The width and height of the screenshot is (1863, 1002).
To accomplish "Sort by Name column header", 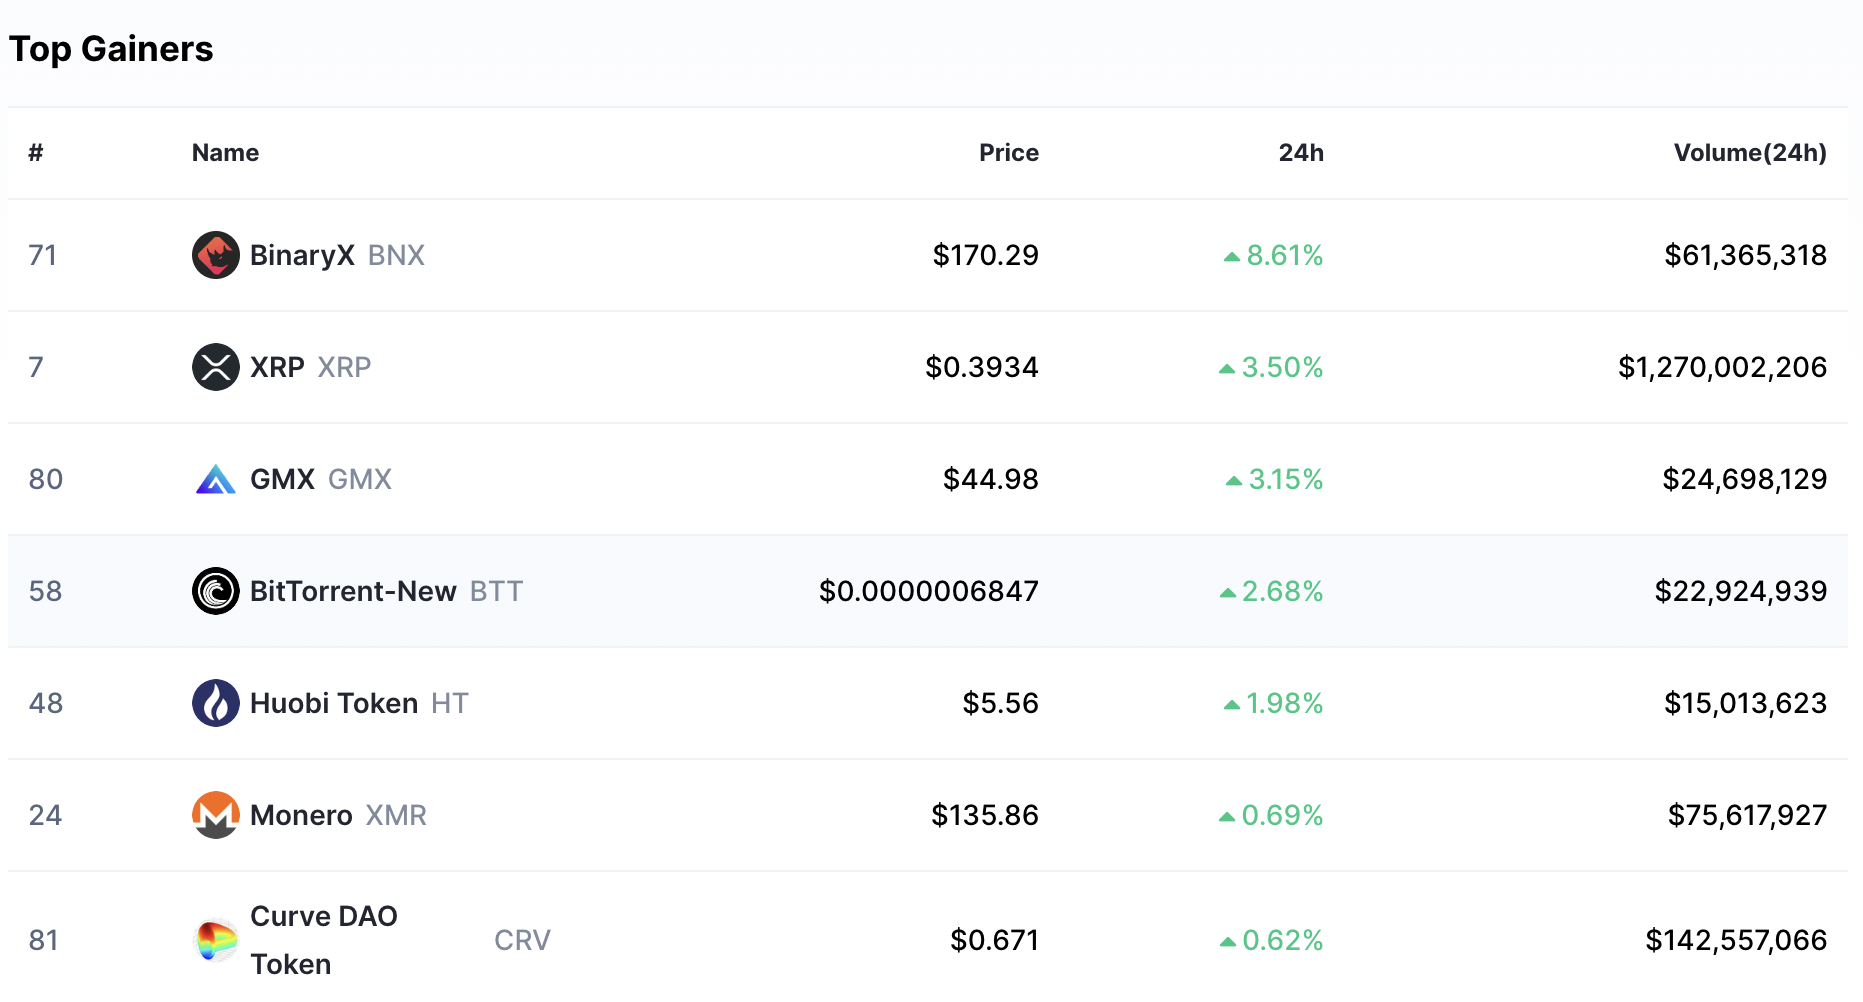I will click(225, 153).
